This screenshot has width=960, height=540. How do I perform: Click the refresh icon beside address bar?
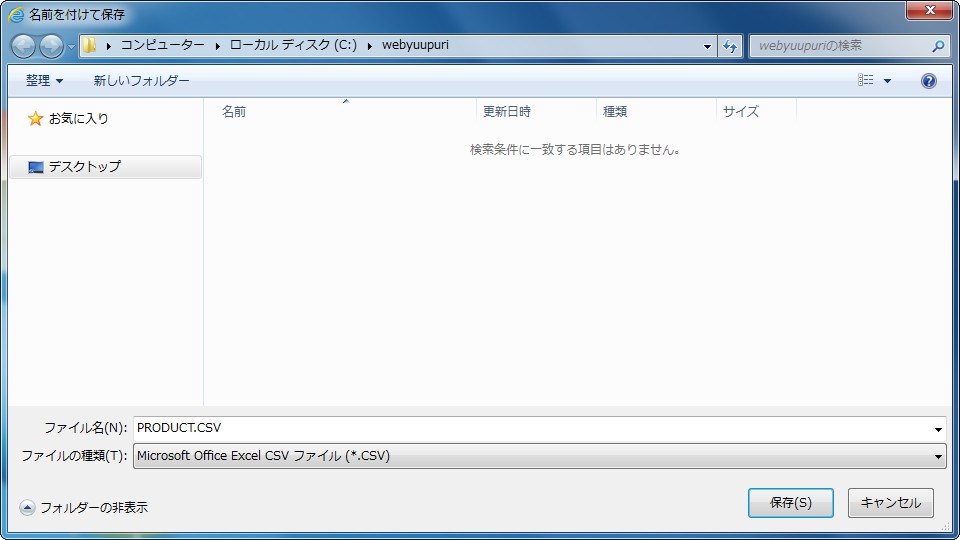730,46
